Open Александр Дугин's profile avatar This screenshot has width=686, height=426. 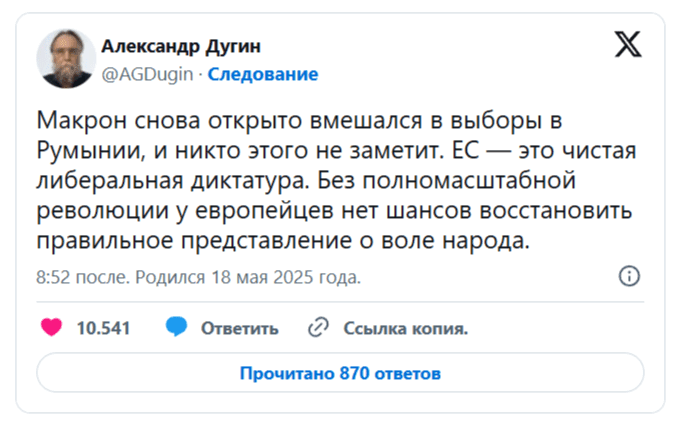66,57
